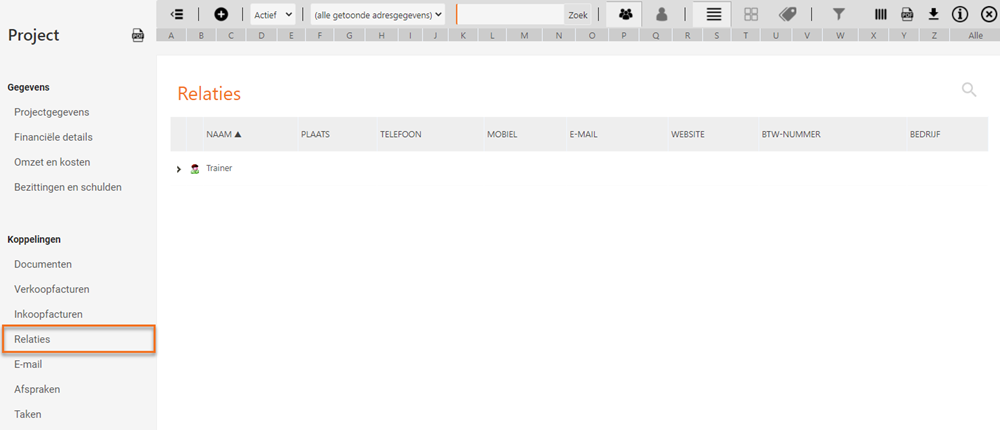1000x430 pixels.
Task: Open the filter funnel icon
Action: coord(839,14)
